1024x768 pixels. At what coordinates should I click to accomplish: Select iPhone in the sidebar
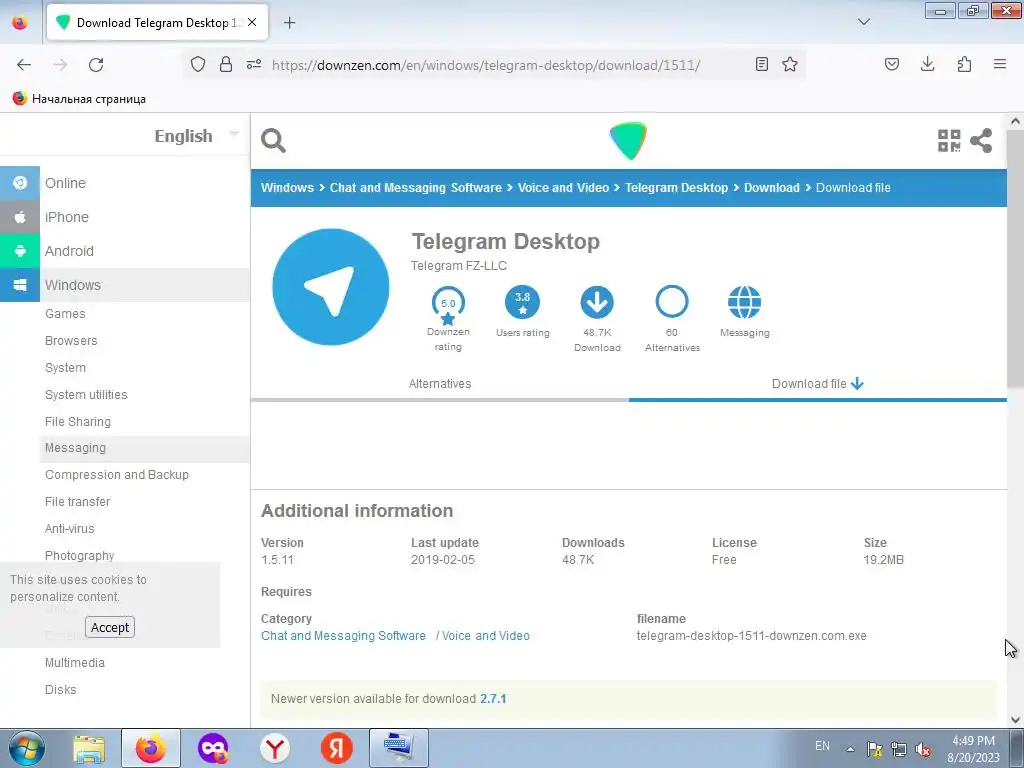coord(67,217)
